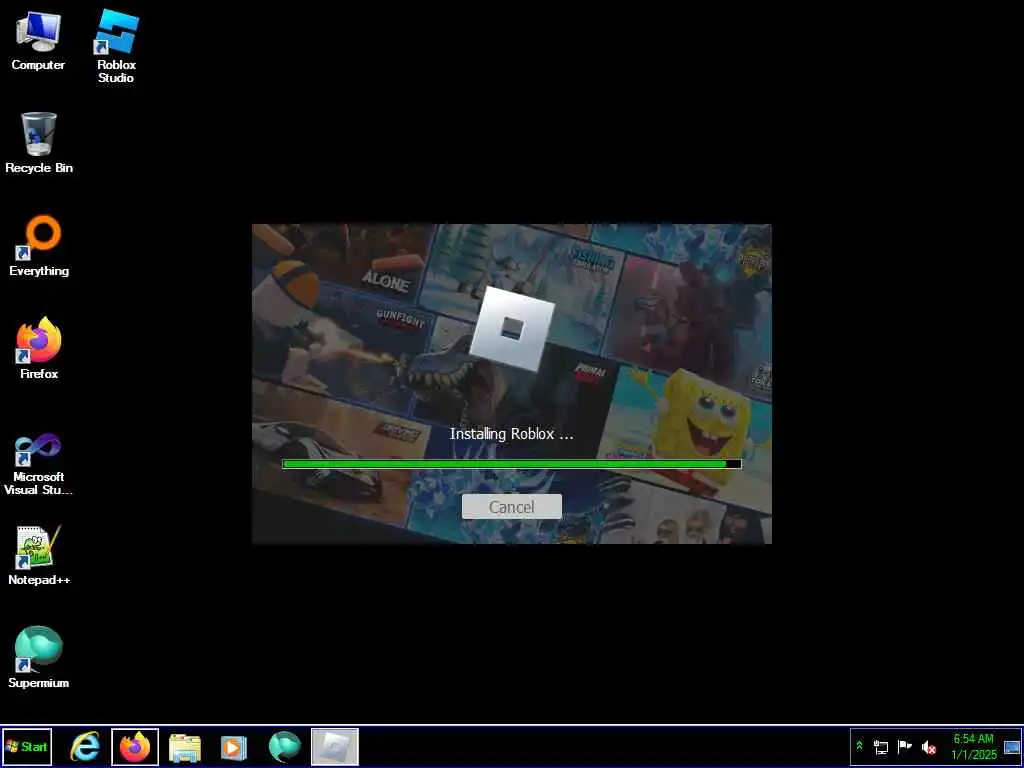Screen dimensions: 1024x768
Task: Select the Supermium desktop shortcut
Action: 39,658
